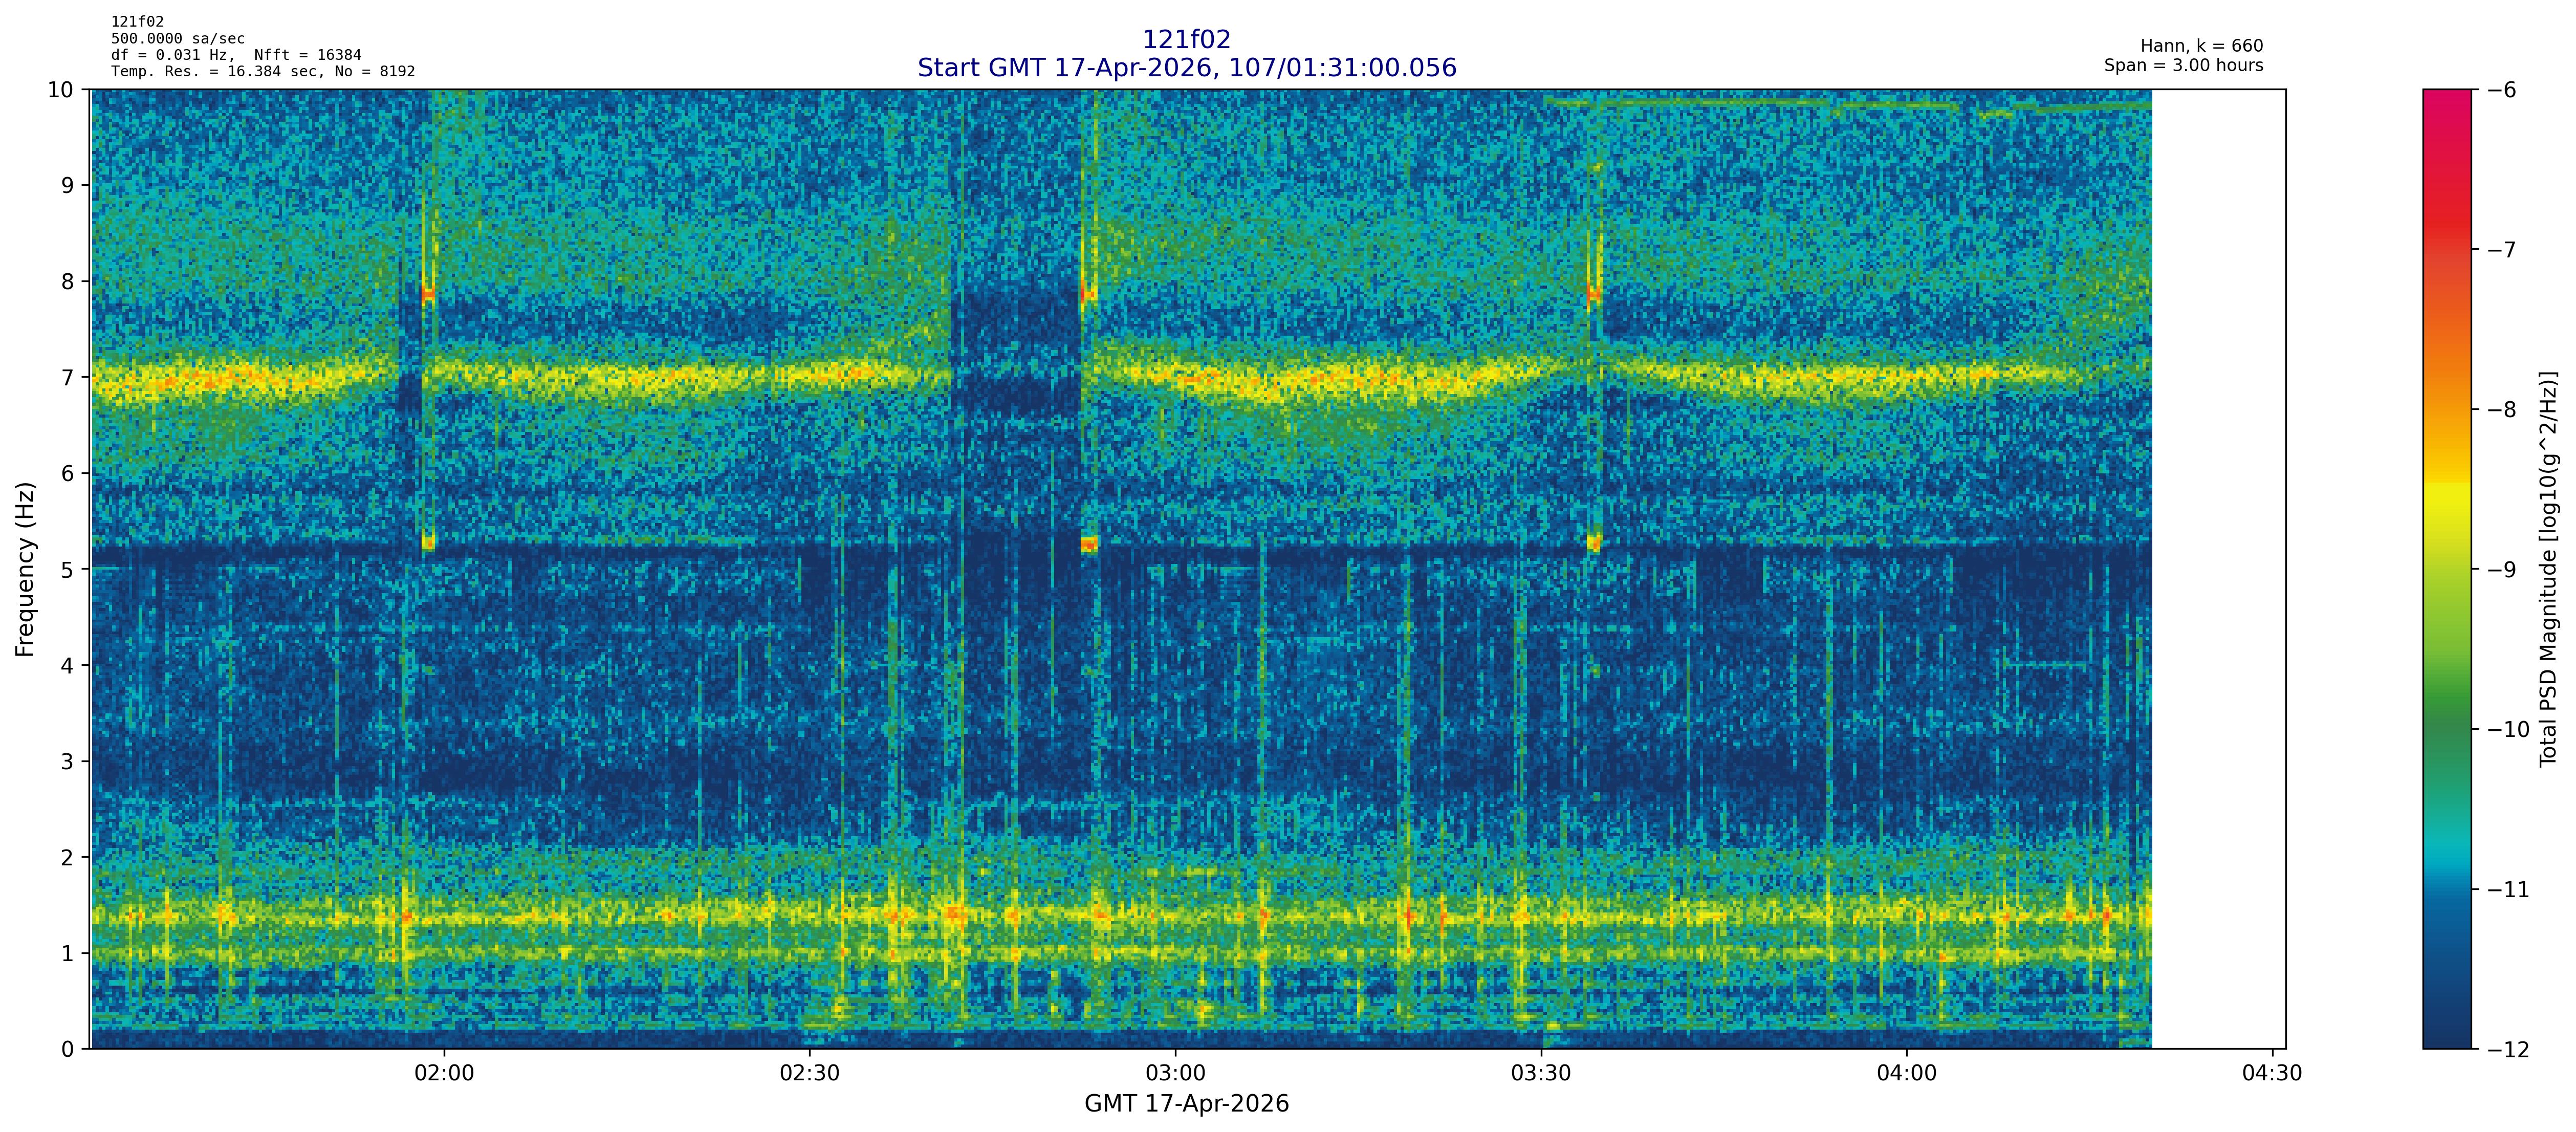Click the 7 Hz frequency tick label
This screenshot has height=1132, width=2576.
click(x=67, y=378)
